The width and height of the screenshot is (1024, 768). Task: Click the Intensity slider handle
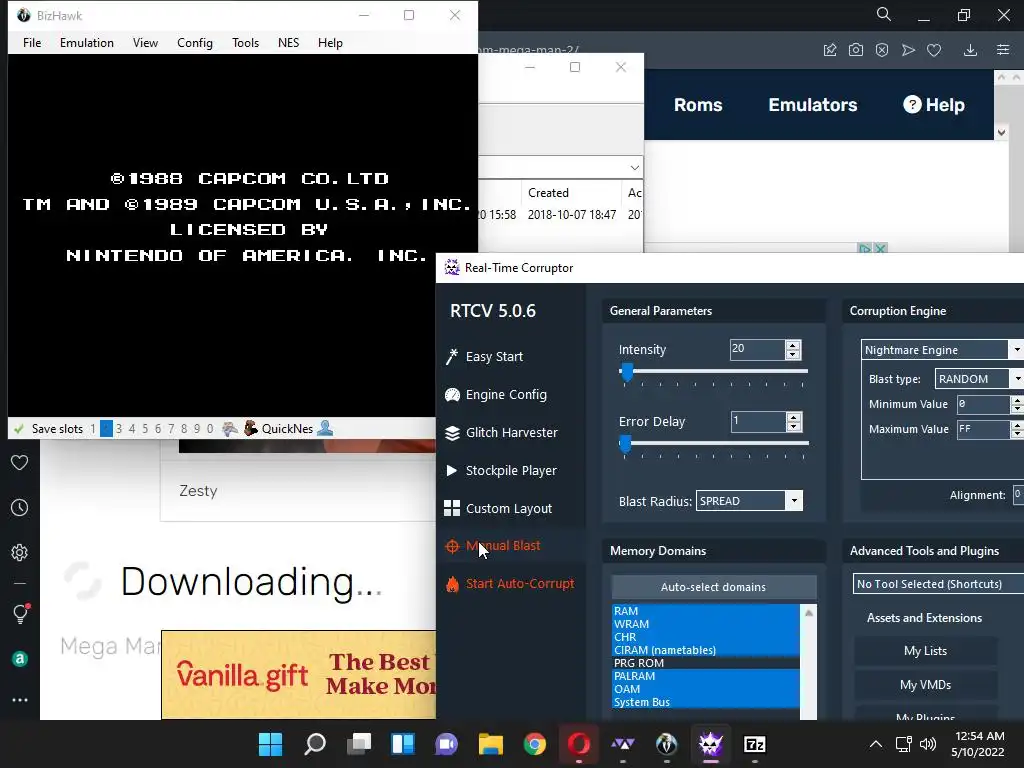click(627, 372)
